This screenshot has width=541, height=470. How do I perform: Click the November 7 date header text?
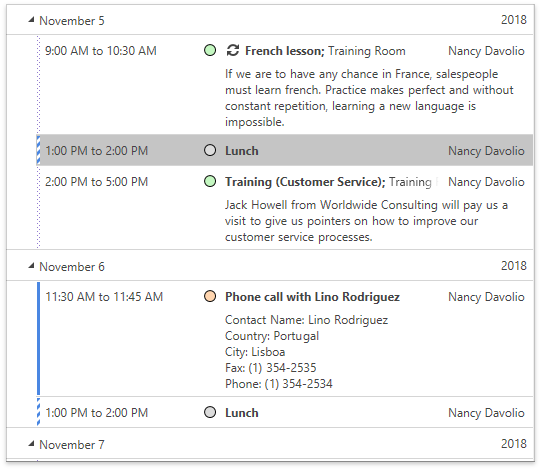72,445
